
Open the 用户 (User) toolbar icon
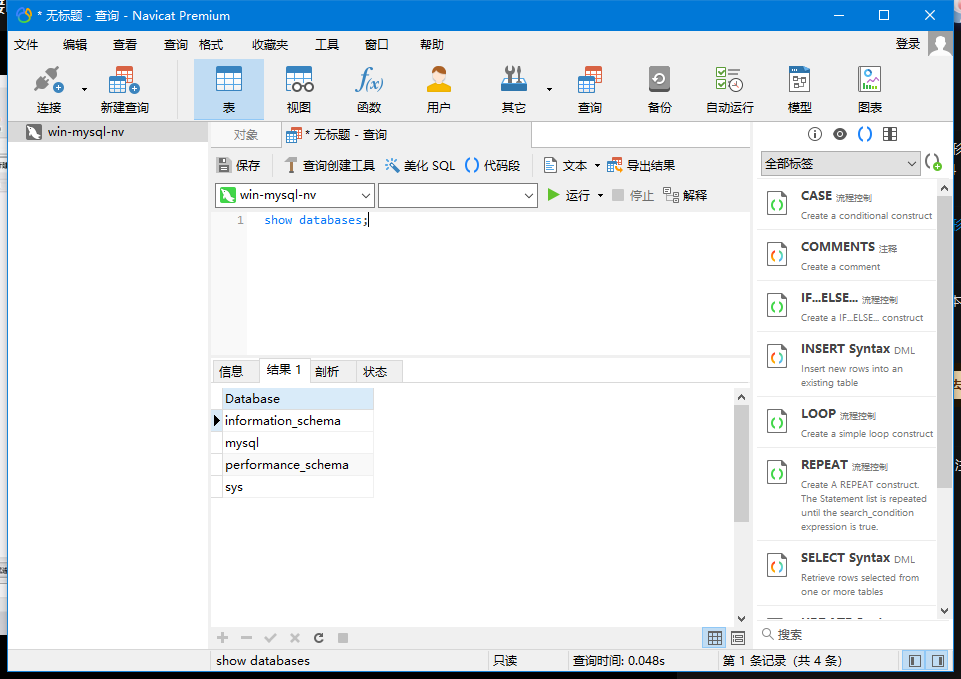coord(439,89)
